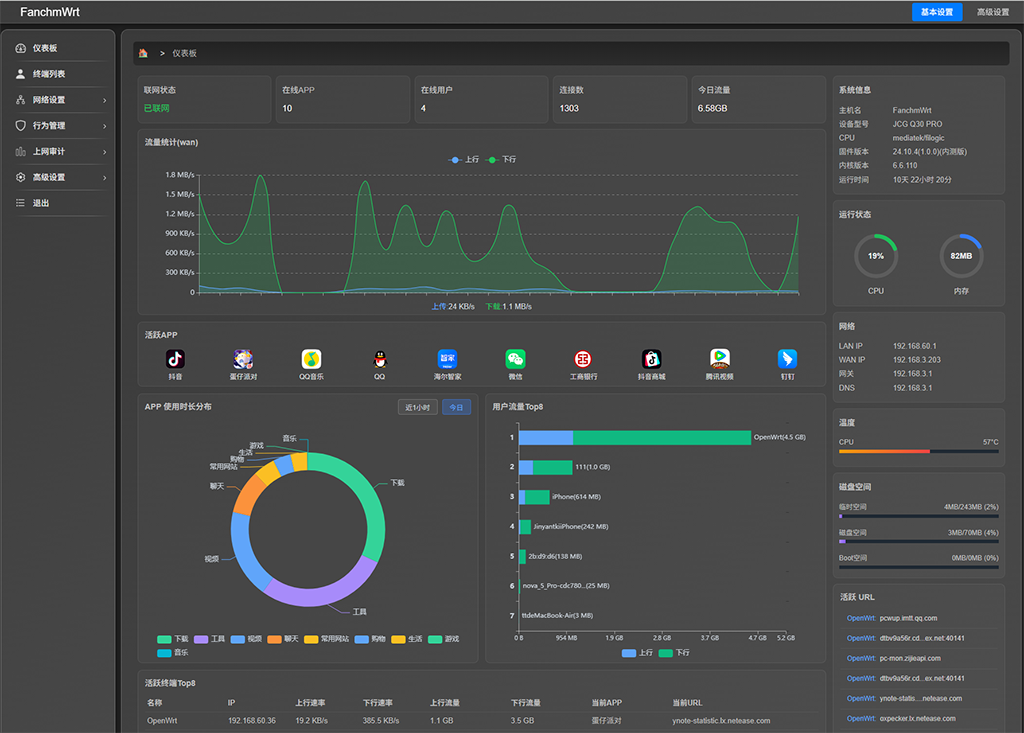
Task: Open the 工商银行 bank icon
Action: pyautogui.click(x=583, y=359)
